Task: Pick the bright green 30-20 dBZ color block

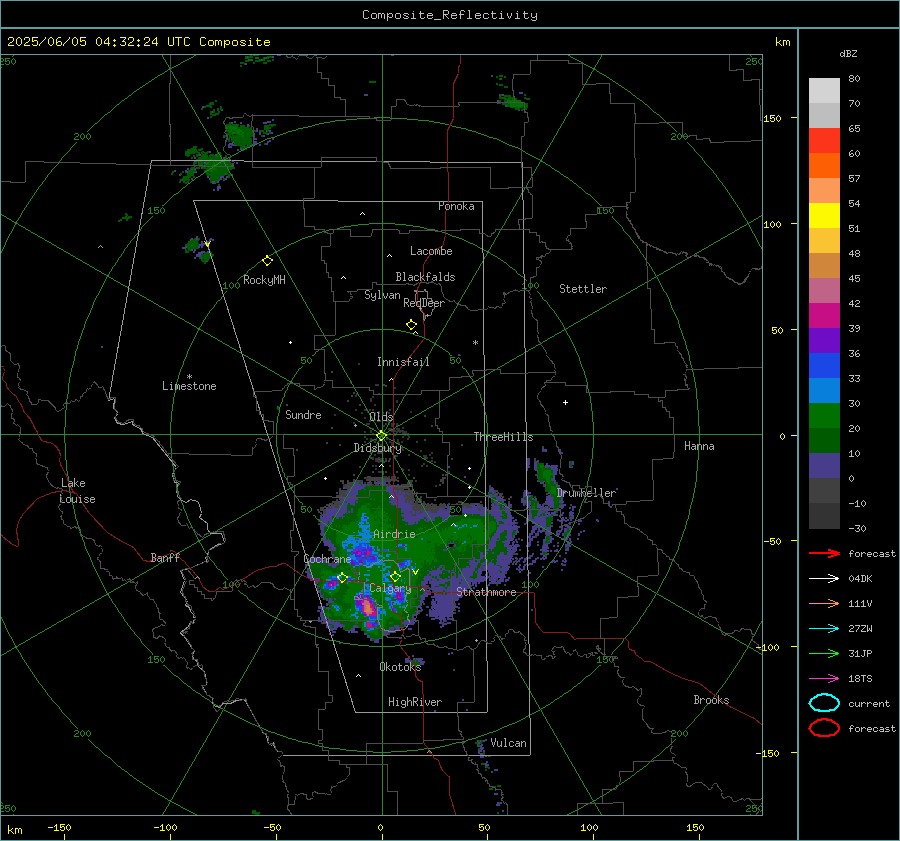Action: point(824,415)
